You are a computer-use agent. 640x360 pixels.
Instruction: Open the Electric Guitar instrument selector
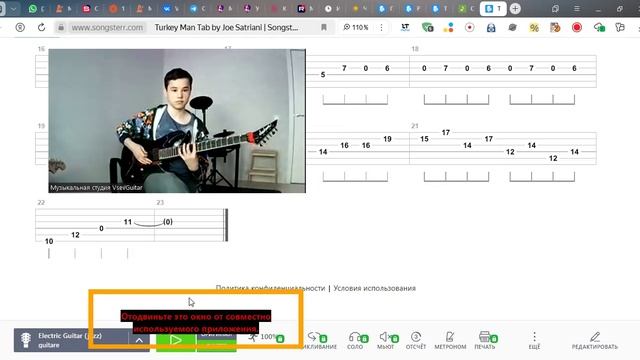[x=71, y=340]
